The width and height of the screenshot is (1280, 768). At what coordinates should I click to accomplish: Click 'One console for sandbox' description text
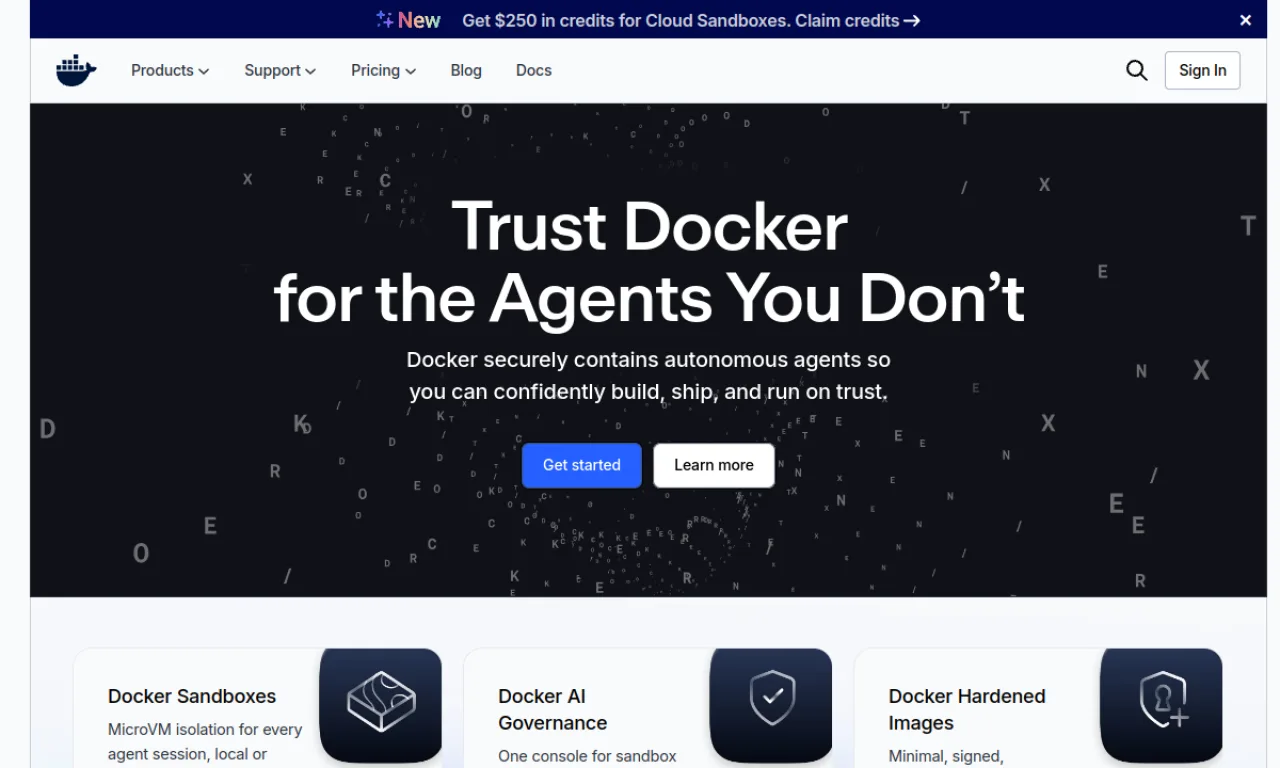588,756
